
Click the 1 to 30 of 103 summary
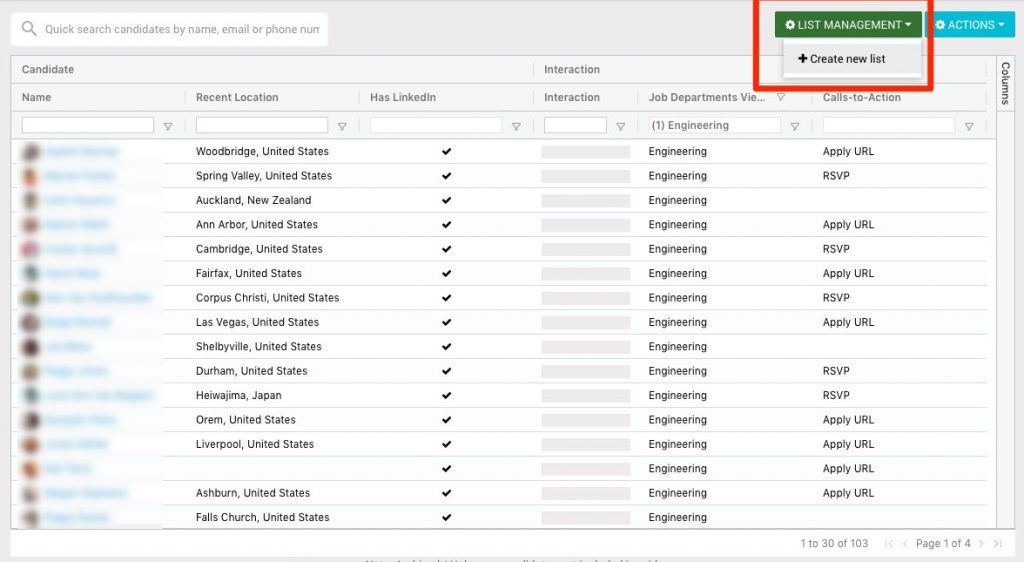click(x=834, y=543)
